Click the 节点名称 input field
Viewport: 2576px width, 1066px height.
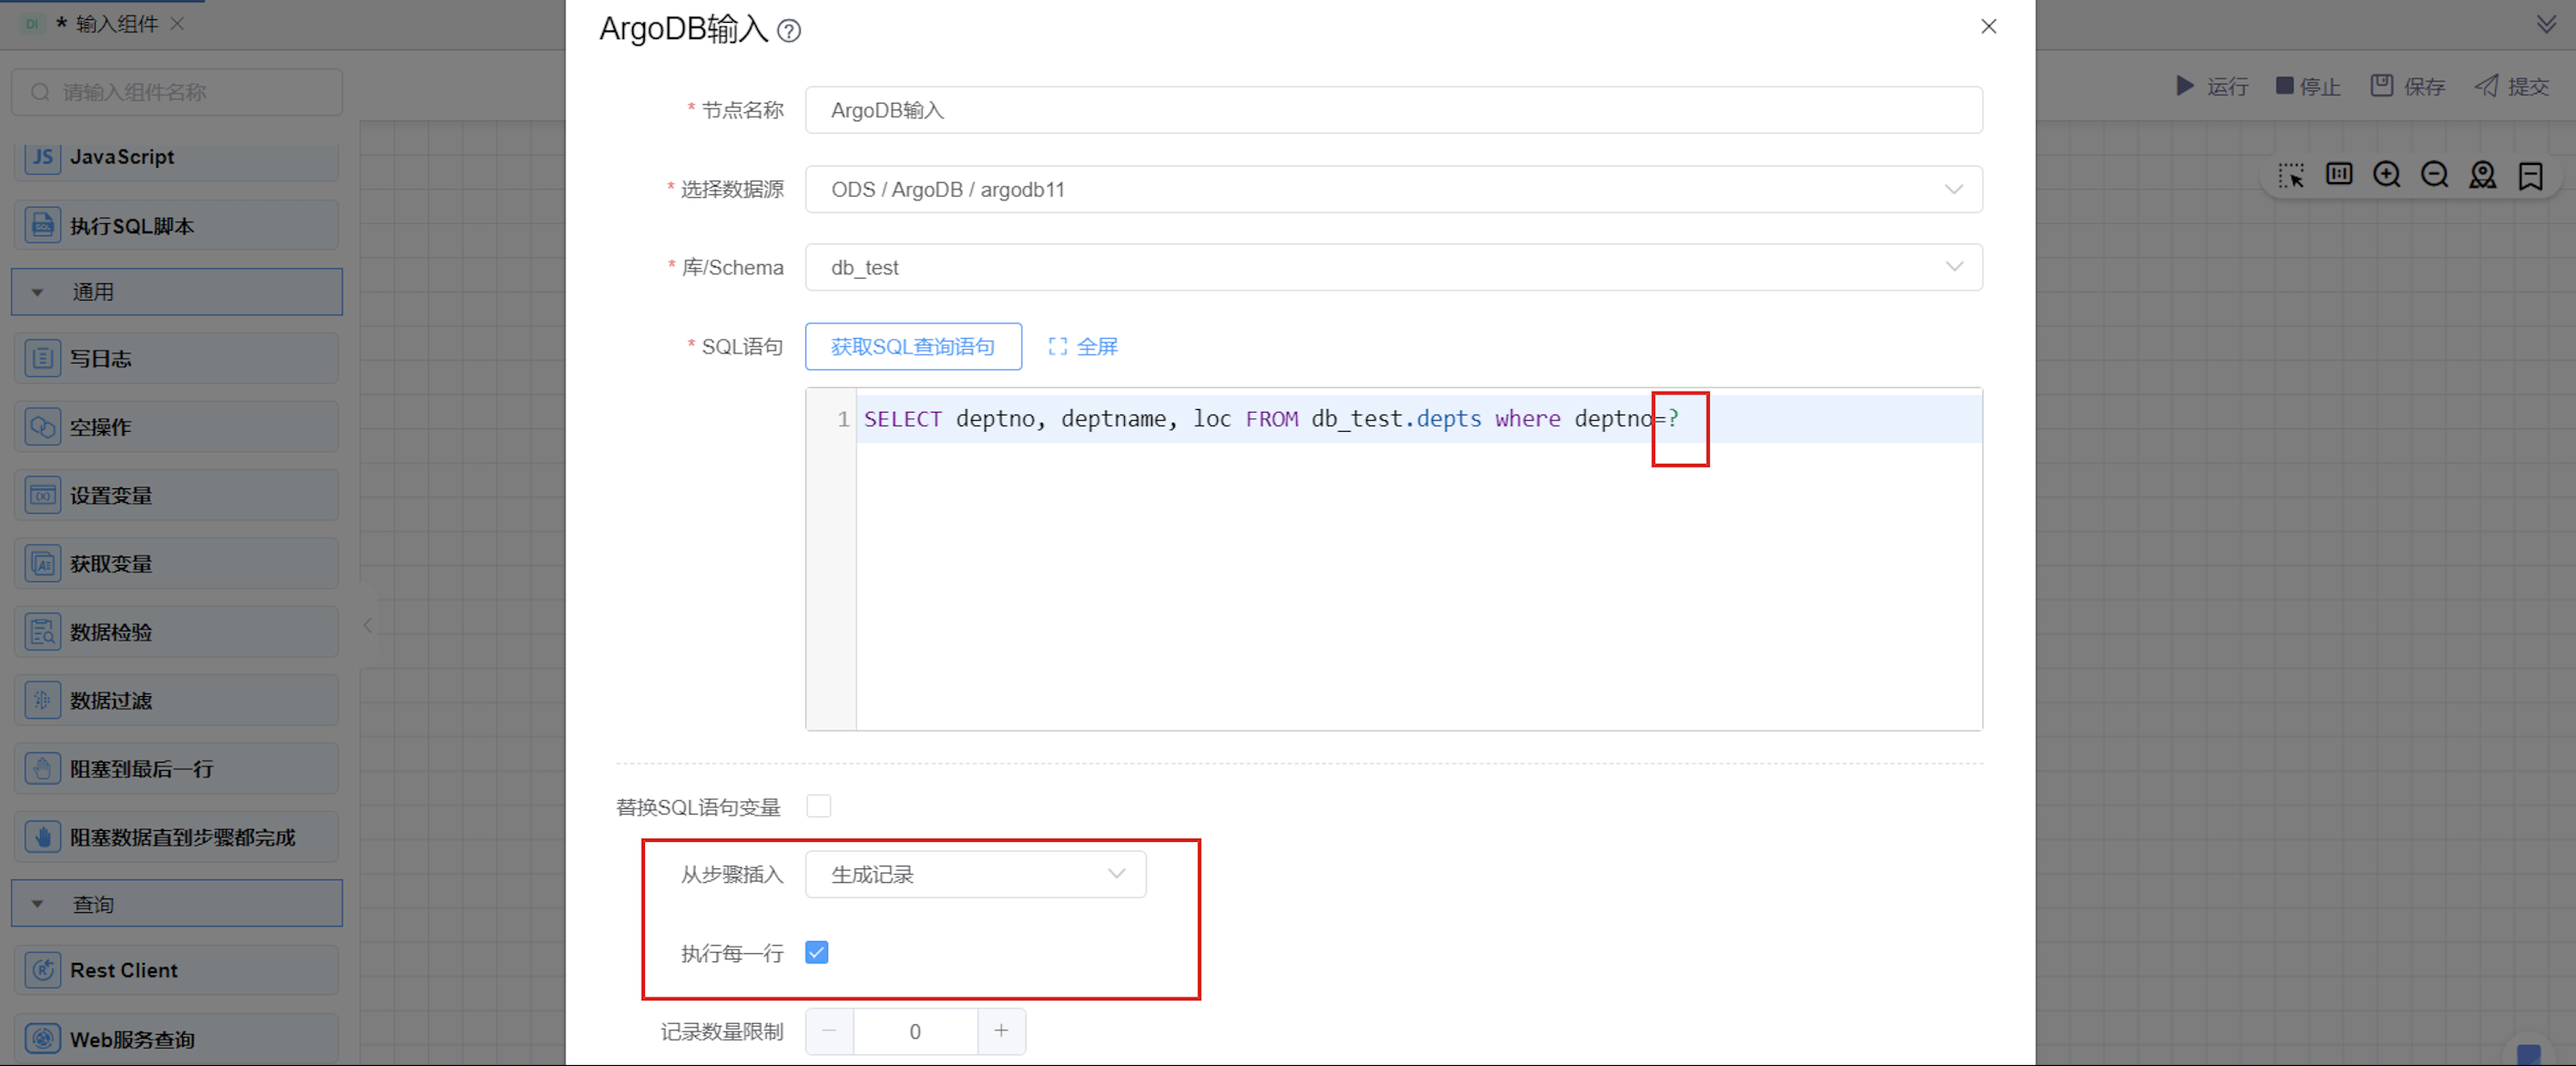click(x=1392, y=110)
